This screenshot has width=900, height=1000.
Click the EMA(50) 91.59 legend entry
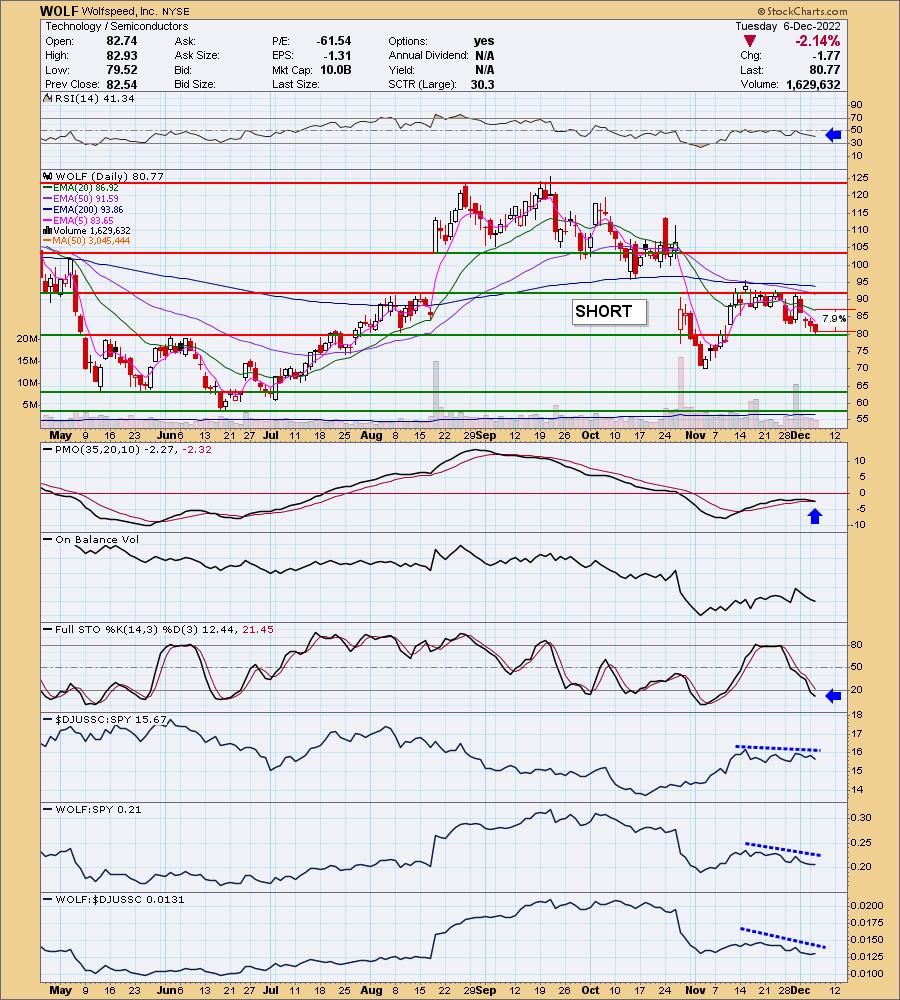click(x=81, y=198)
